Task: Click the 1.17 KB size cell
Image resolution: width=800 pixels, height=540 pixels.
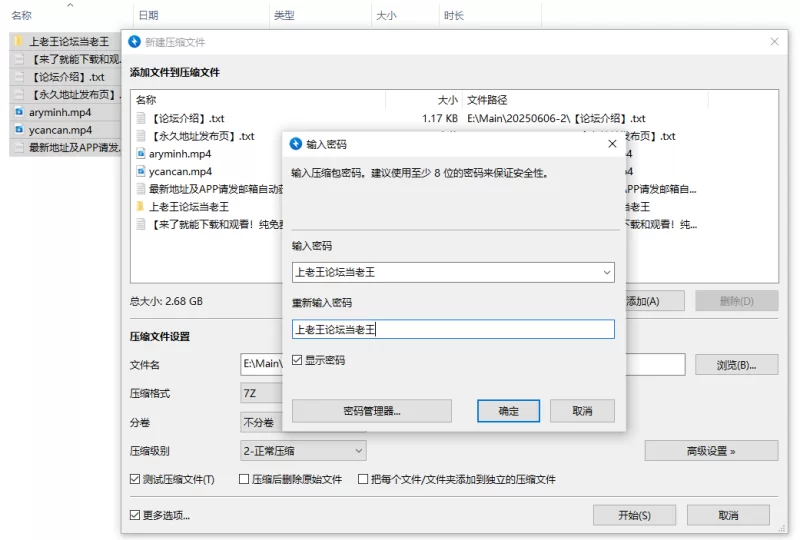Action: click(440, 118)
